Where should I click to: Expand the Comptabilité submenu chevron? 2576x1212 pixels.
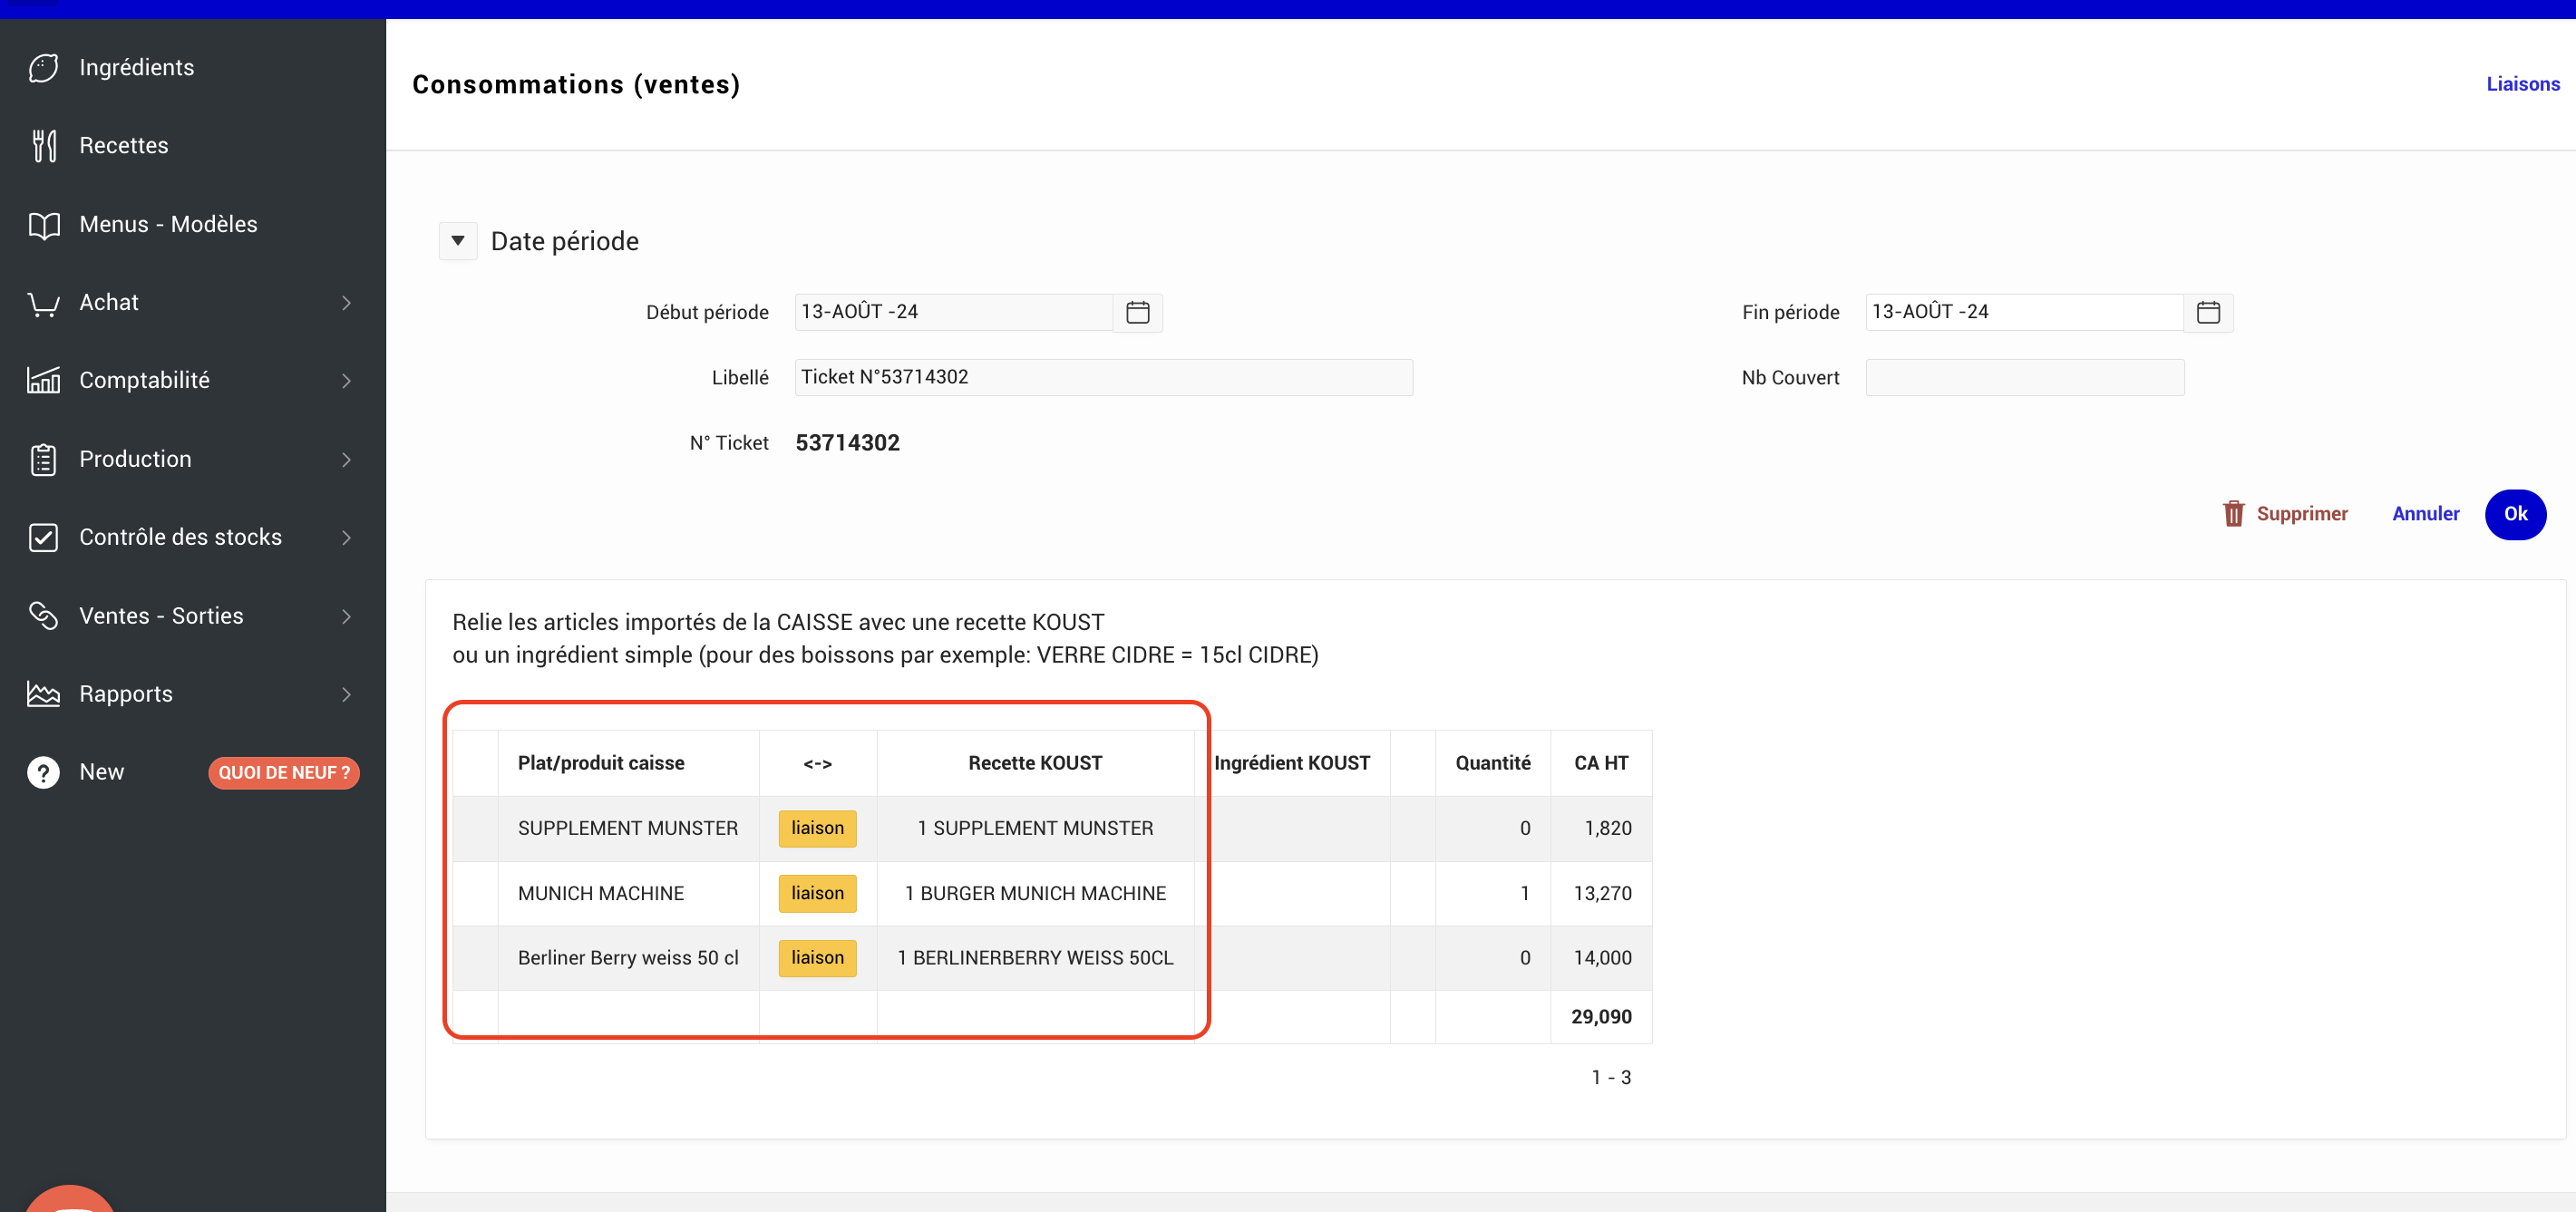pyautogui.click(x=346, y=381)
